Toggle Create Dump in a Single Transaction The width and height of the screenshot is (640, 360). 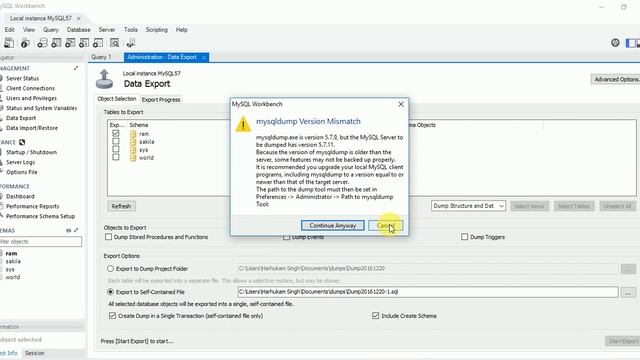coord(112,316)
